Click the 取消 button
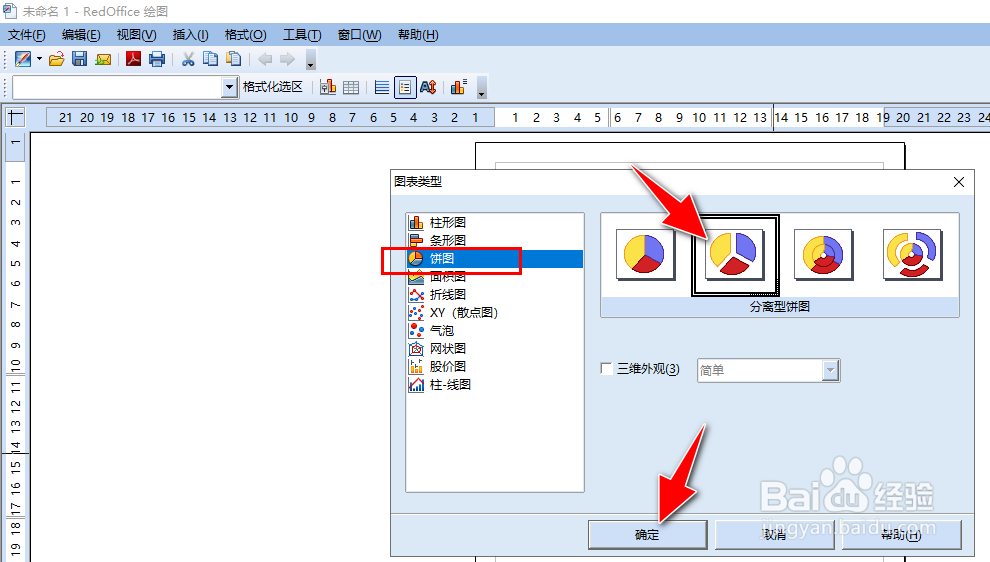The width and height of the screenshot is (990, 562). tap(774, 535)
